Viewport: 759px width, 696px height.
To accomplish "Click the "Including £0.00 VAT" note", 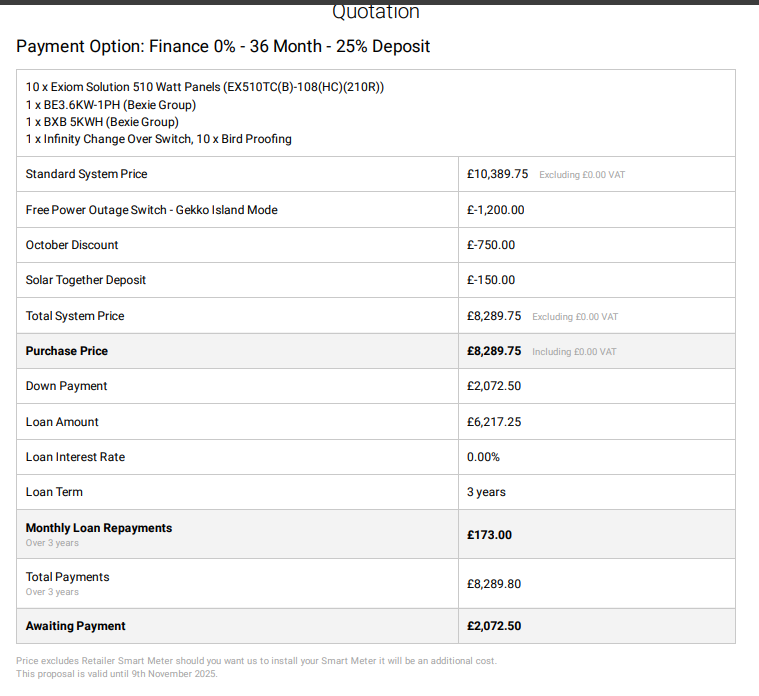I will [x=575, y=352].
